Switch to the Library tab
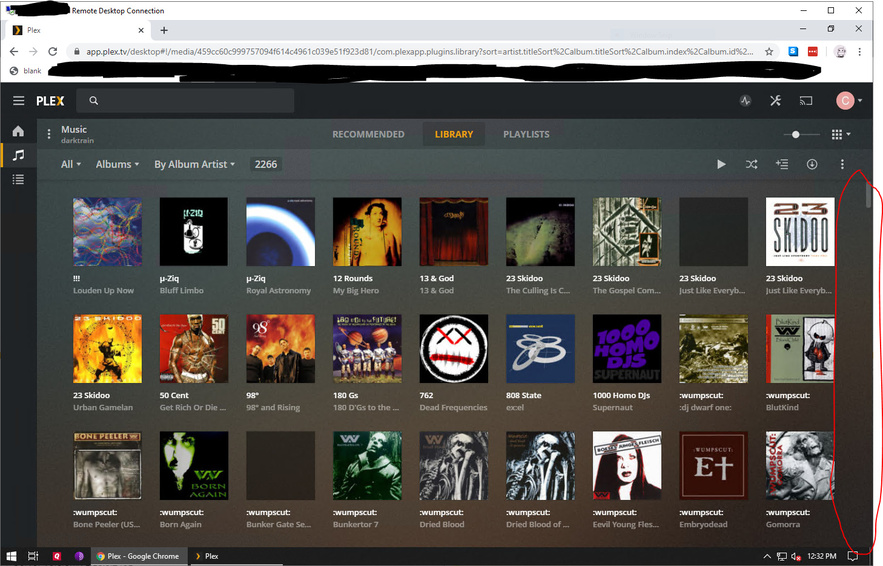The width and height of the screenshot is (883, 566). [x=454, y=135]
